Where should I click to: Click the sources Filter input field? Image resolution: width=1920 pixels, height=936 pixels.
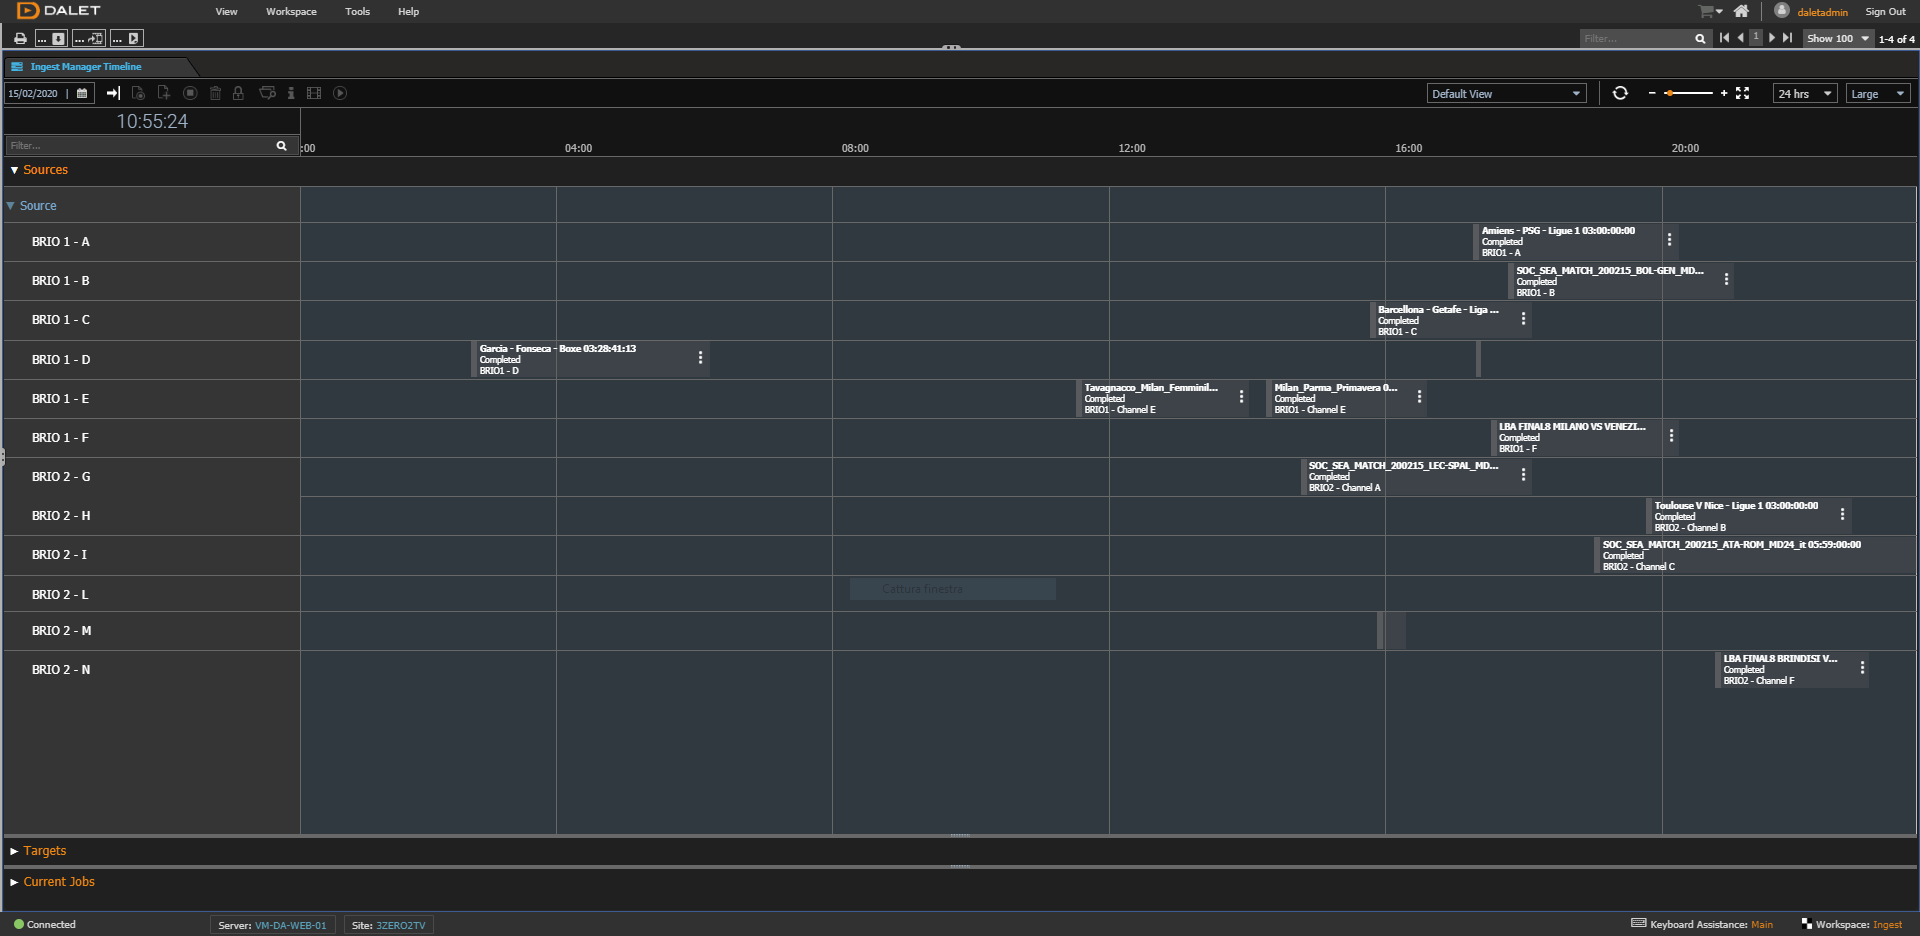[x=140, y=146]
